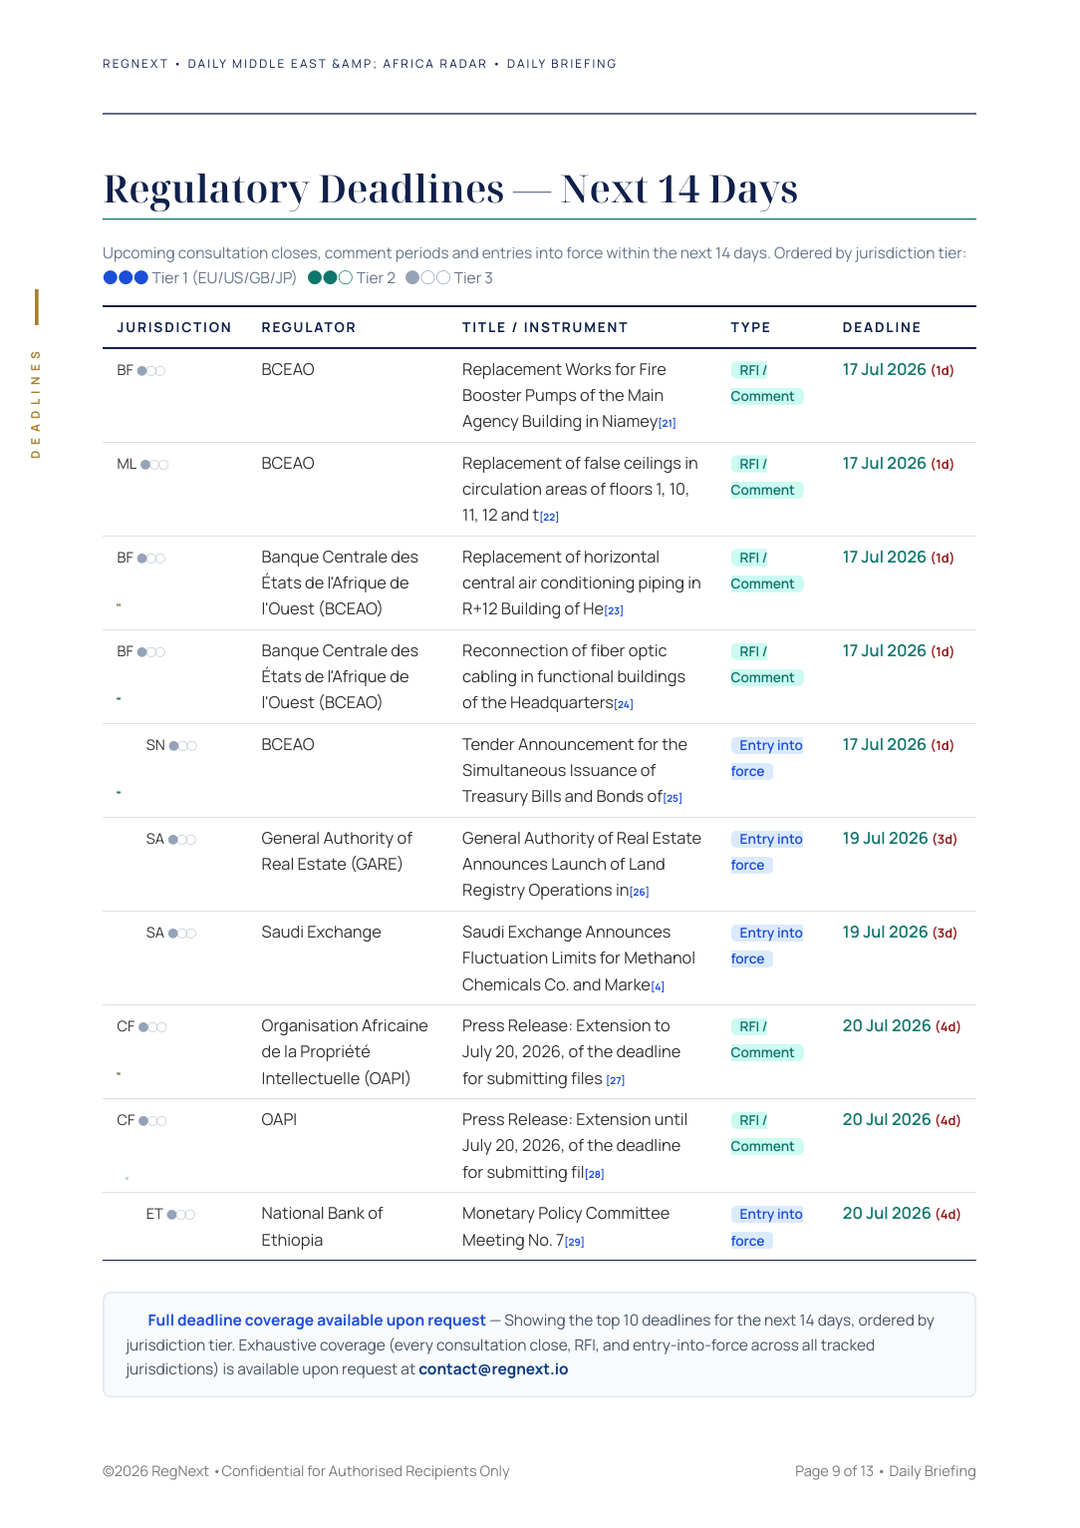The width and height of the screenshot is (1080, 1528).
Task: Open reference [25] for Treasury Bills tender
Action: pyautogui.click(x=673, y=798)
